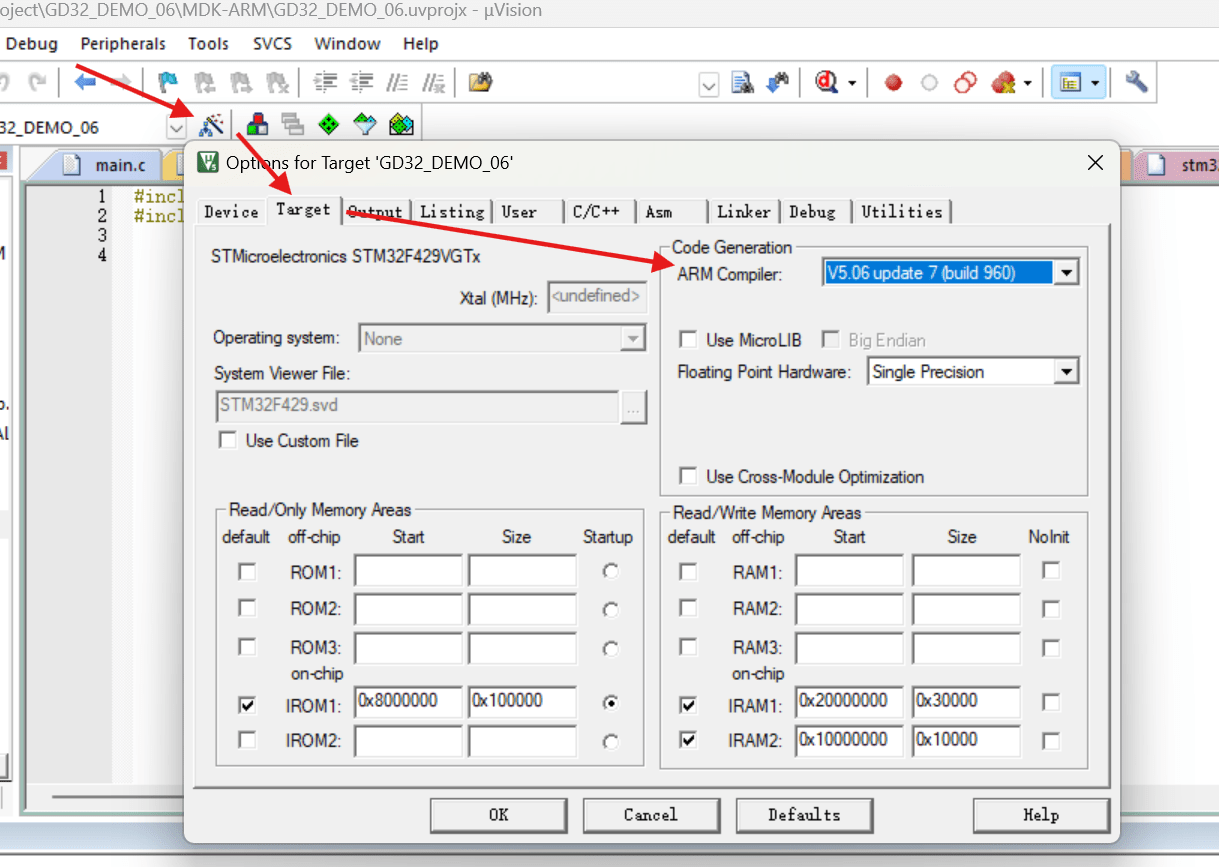Check the Use Custom File box
This screenshot has height=867, width=1219.
[228, 440]
